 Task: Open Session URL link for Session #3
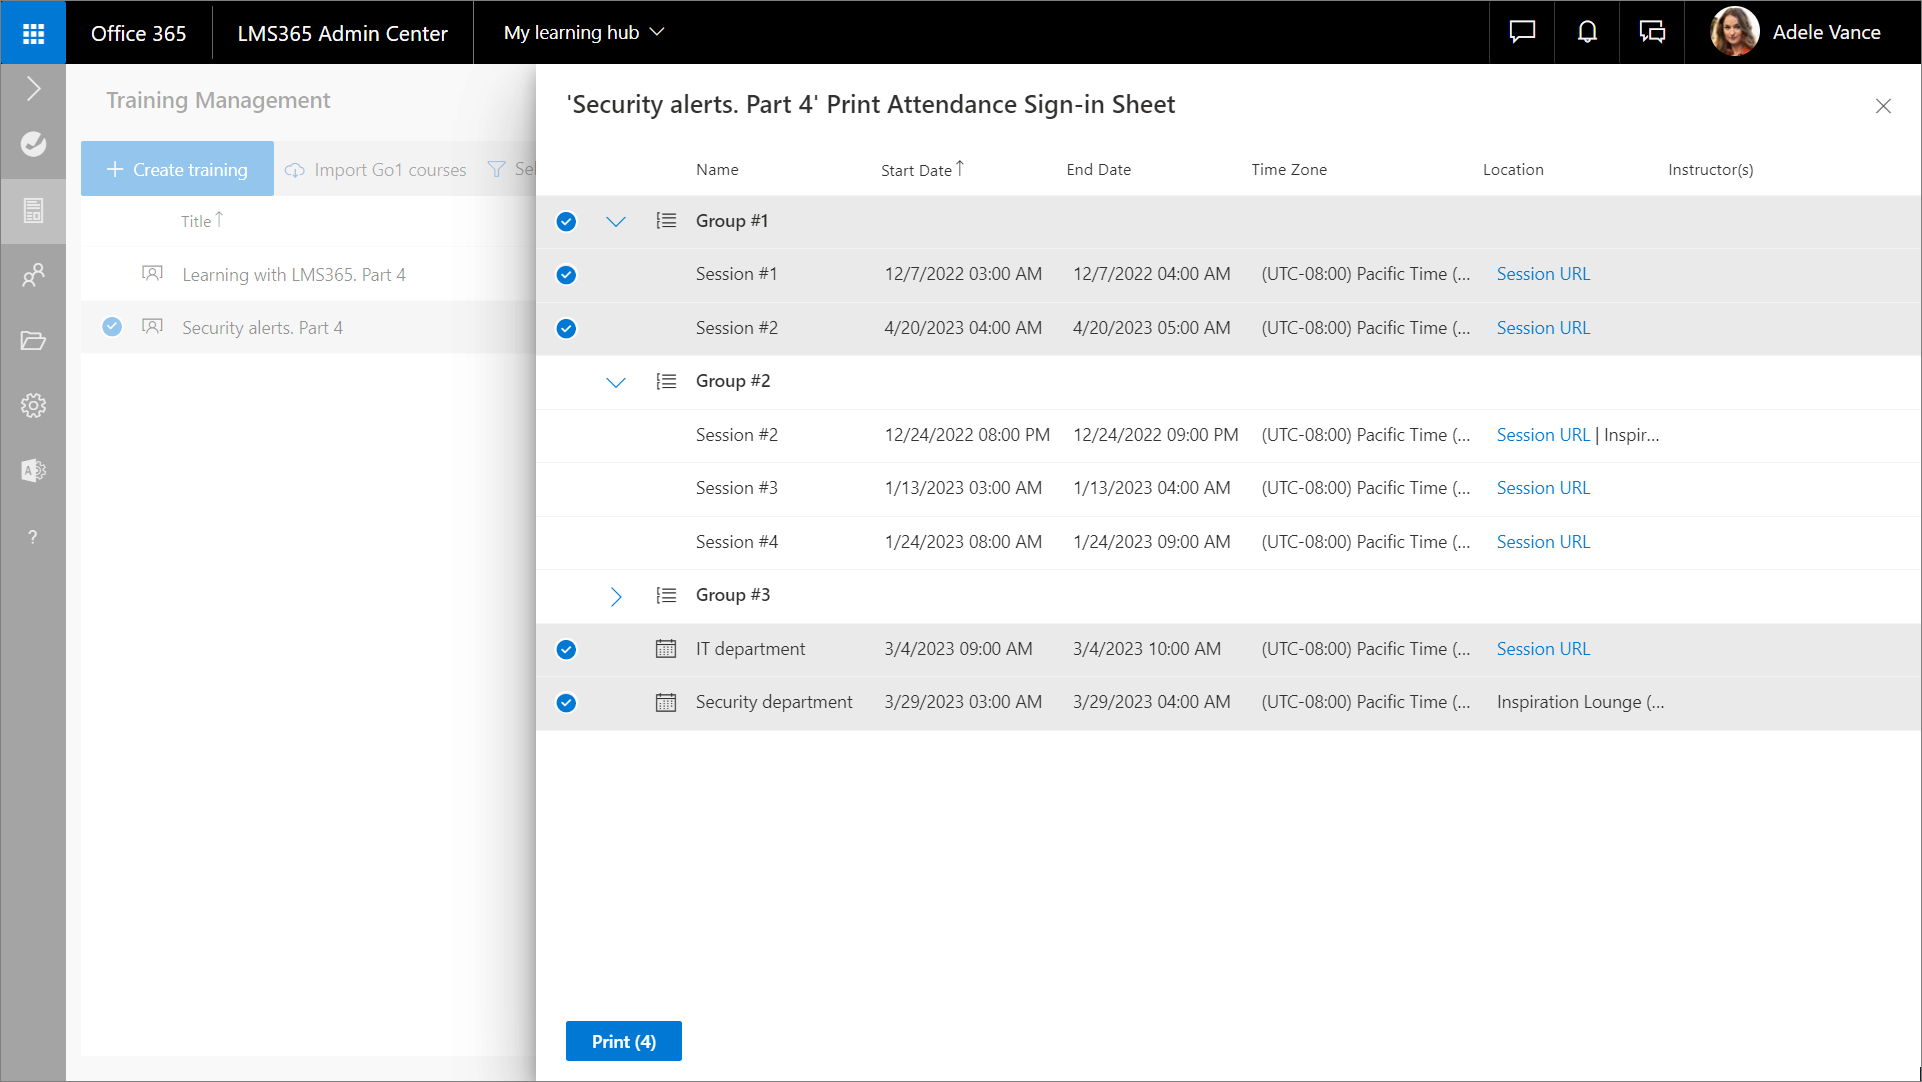point(1543,488)
